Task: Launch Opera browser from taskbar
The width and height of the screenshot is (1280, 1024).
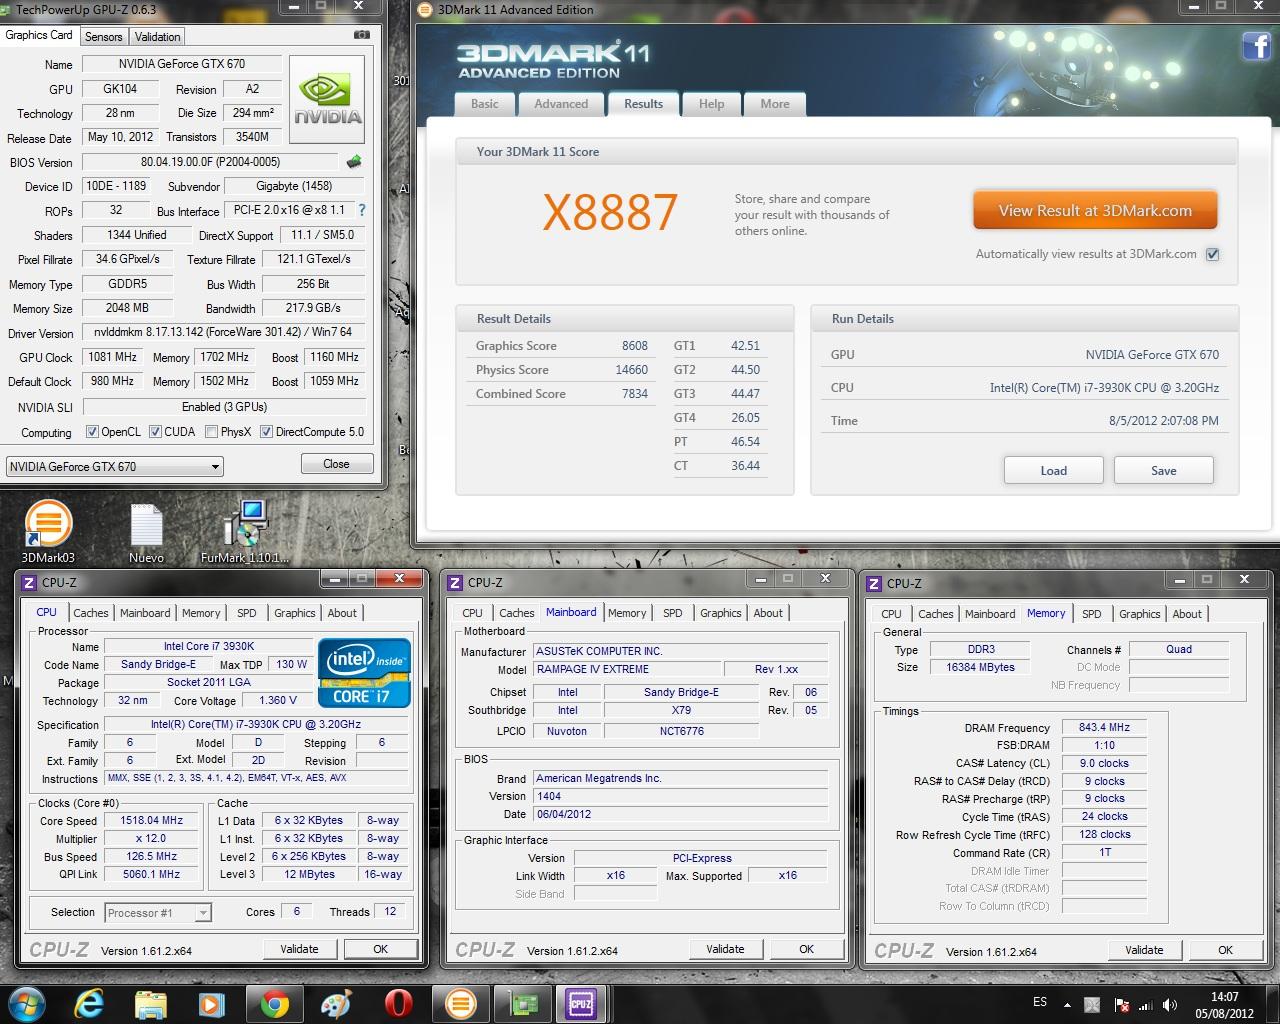Action: 398,1003
